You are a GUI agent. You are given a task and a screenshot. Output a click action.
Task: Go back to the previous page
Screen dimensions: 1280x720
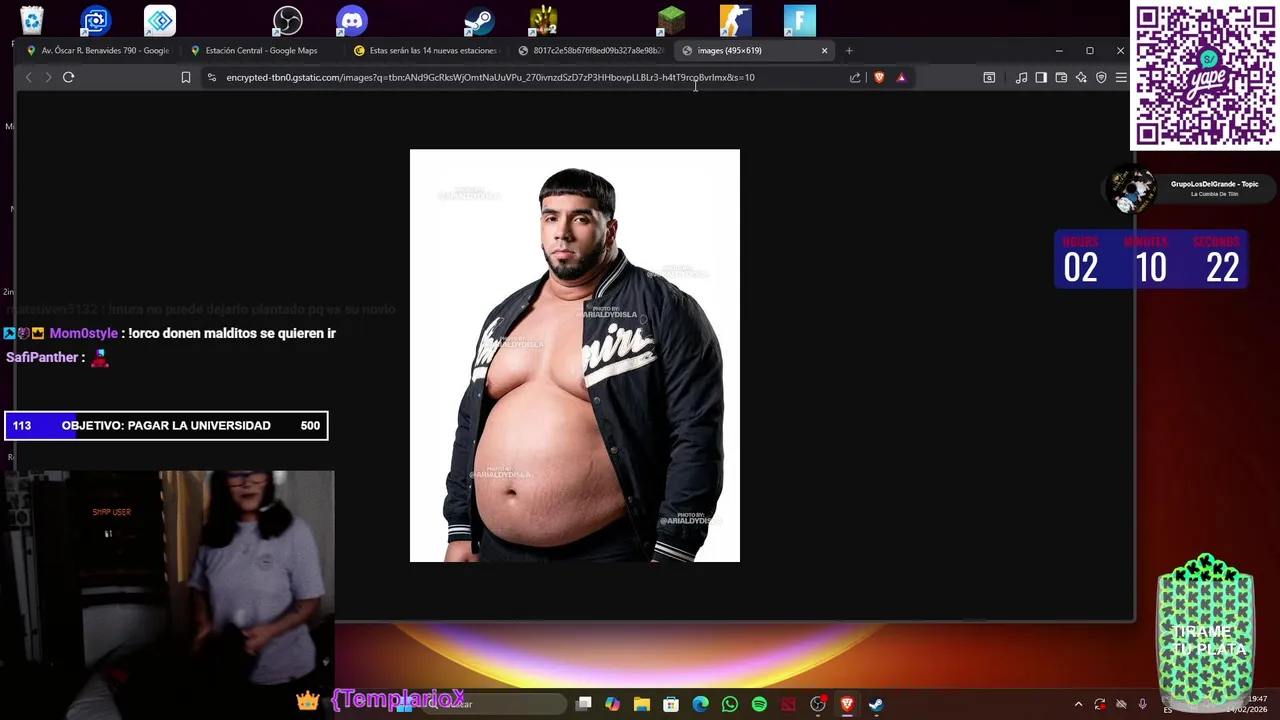[28, 77]
